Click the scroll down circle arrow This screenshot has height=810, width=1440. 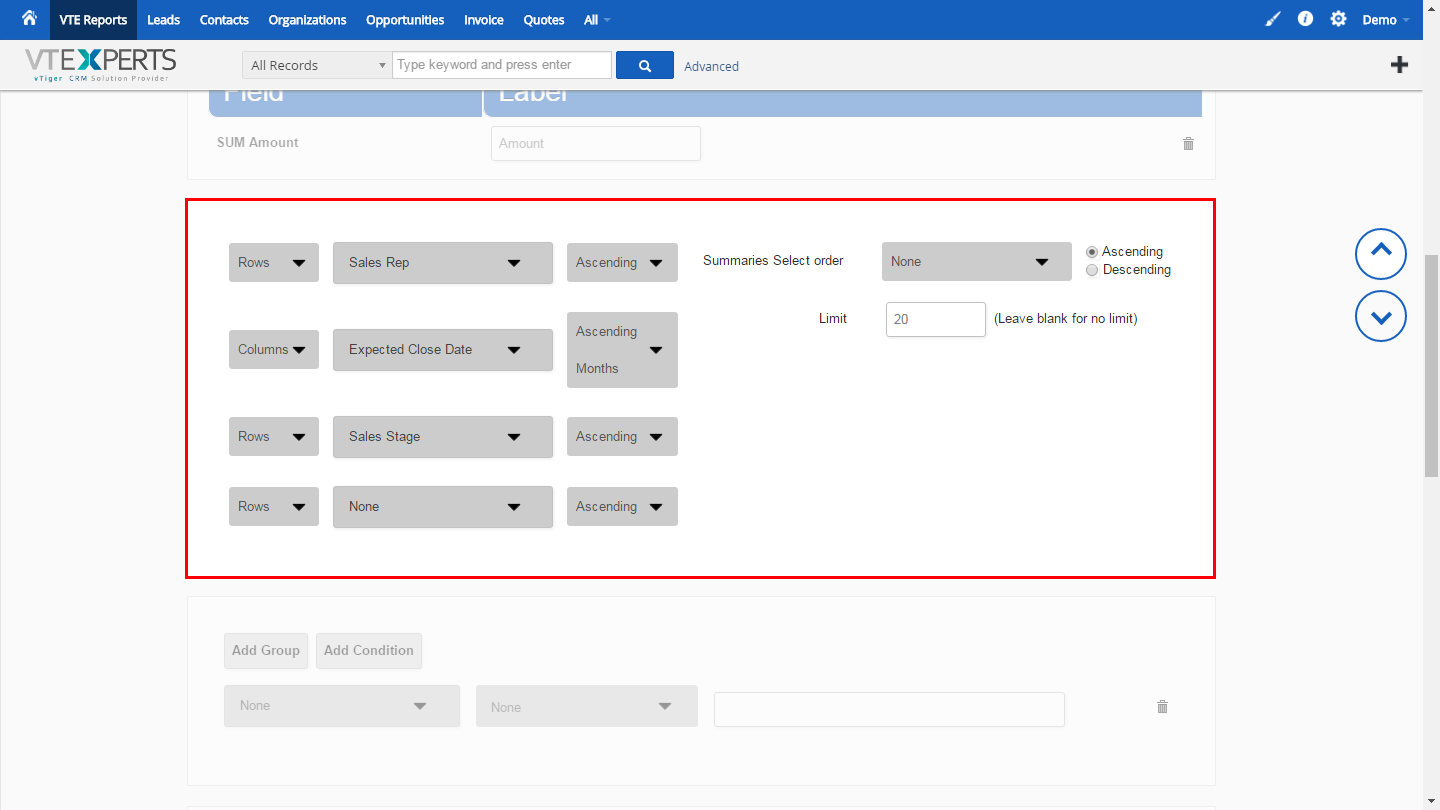click(x=1381, y=316)
